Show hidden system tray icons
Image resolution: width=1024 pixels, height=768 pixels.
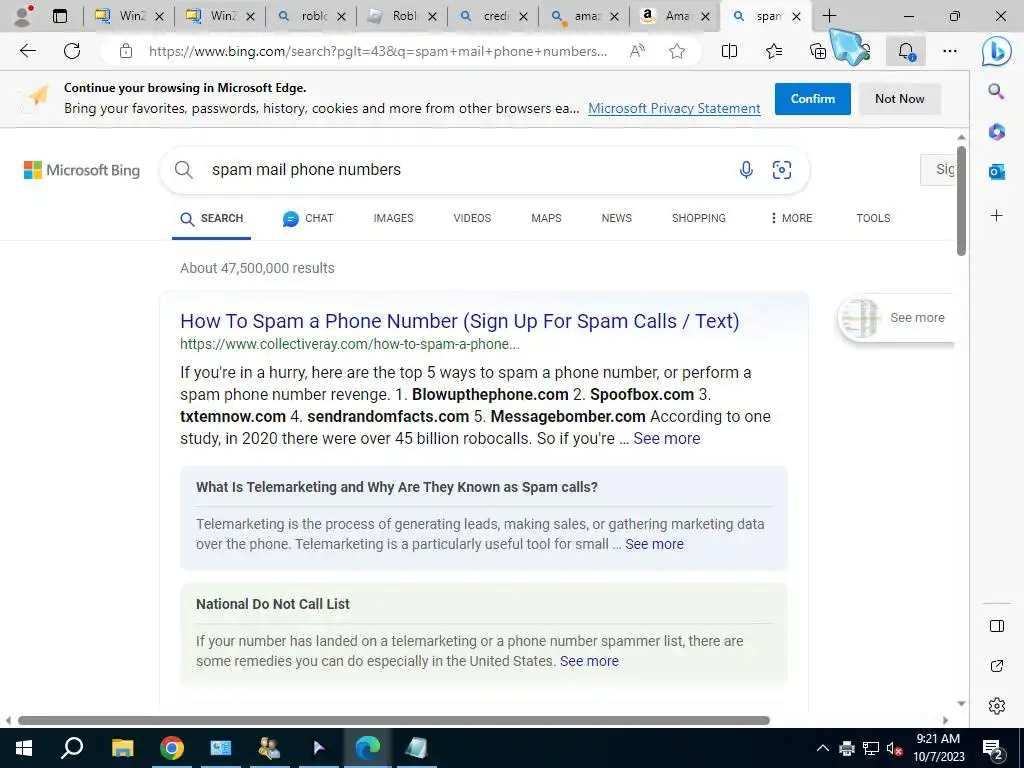pyautogui.click(x=823, y=748)
